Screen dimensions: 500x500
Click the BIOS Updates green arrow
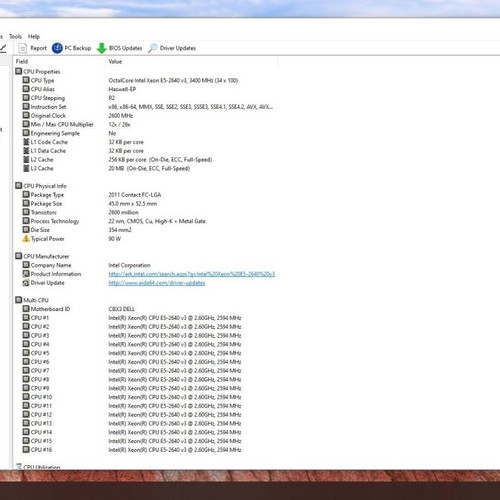tap(102, 48)
